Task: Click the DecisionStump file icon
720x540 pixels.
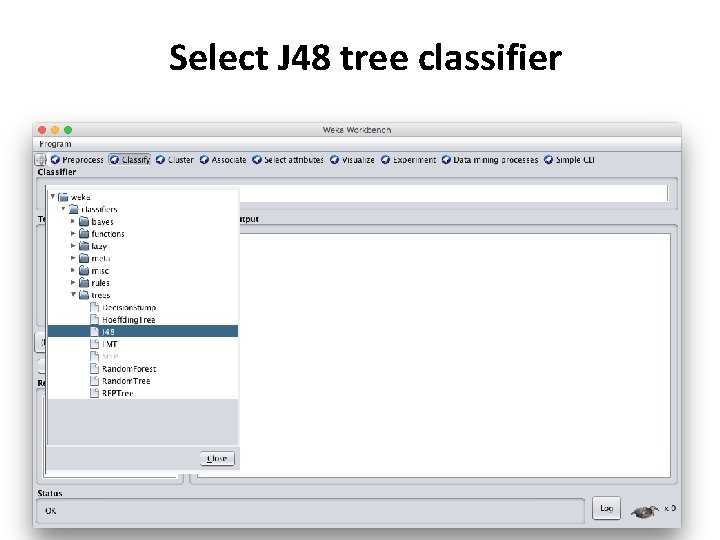Action: (95, 307)
